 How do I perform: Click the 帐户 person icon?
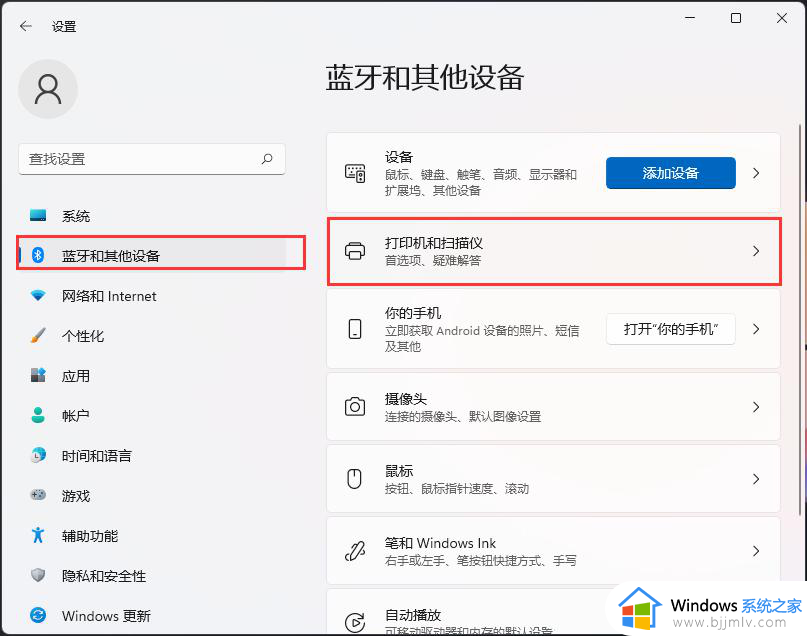click(38, 415)
